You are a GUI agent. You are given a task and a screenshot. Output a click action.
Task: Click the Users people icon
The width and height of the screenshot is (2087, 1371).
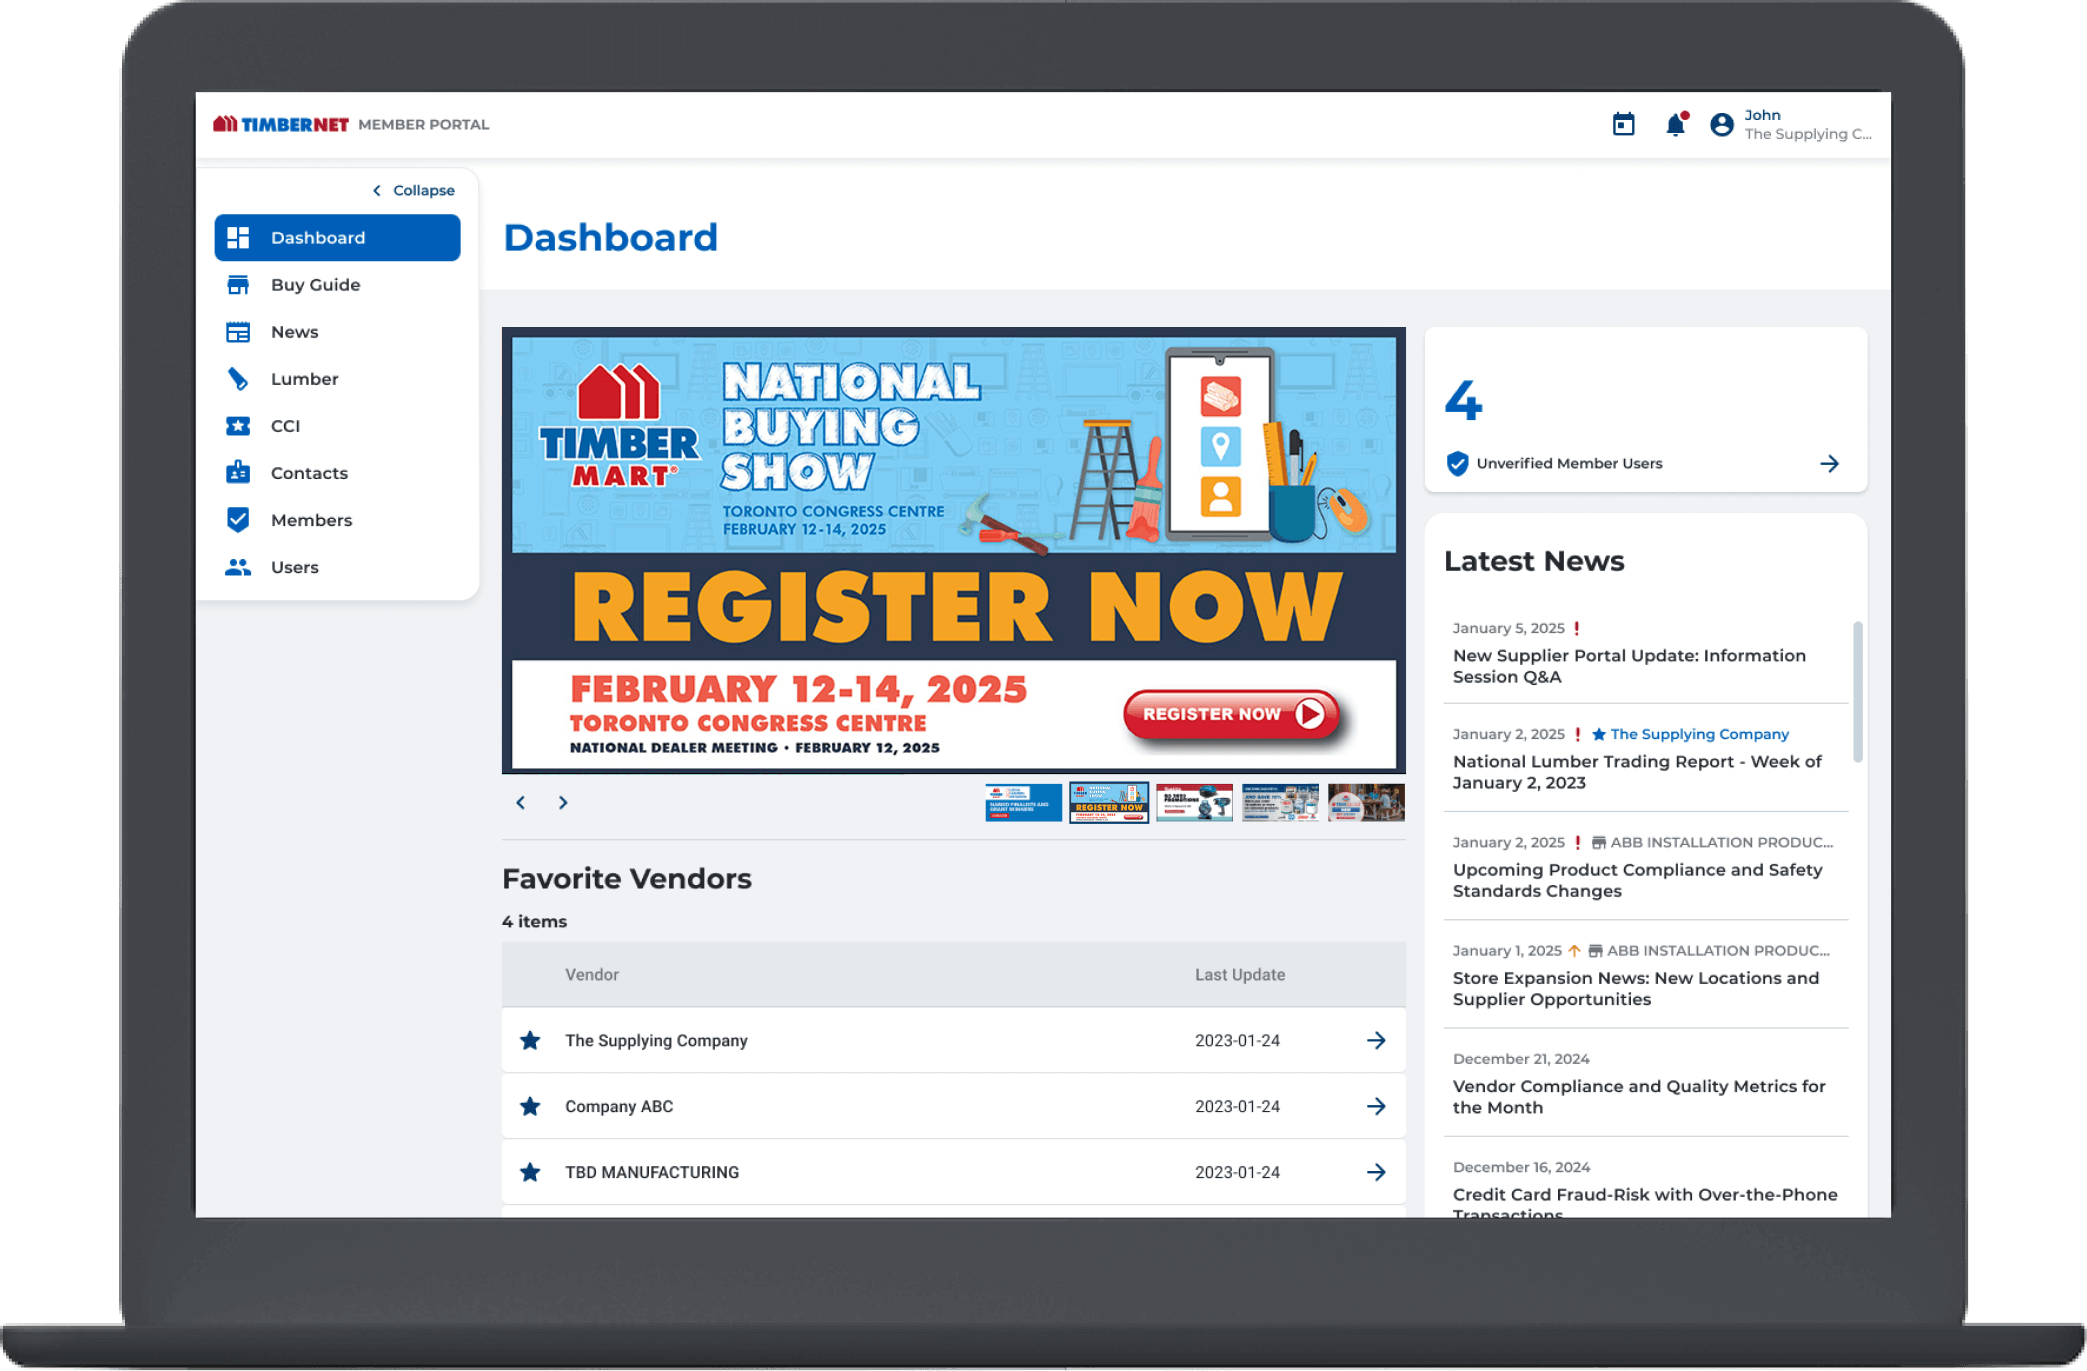pos(238,567)
